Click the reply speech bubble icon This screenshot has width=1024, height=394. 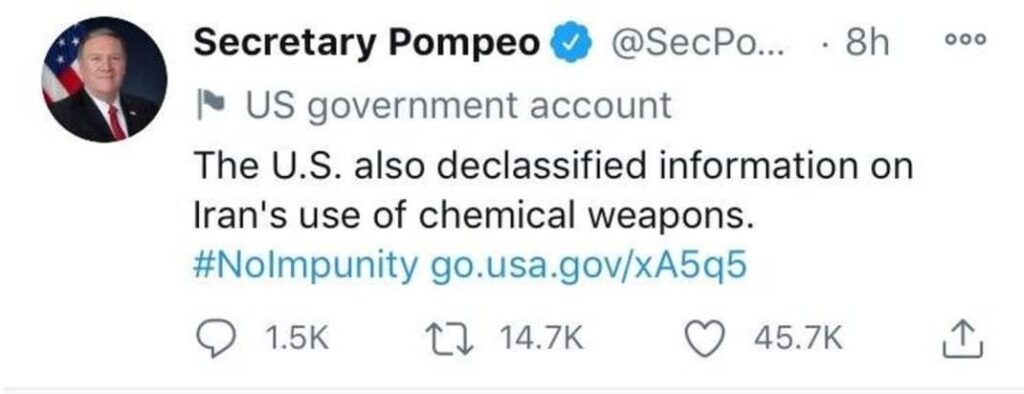coord(214,340)
